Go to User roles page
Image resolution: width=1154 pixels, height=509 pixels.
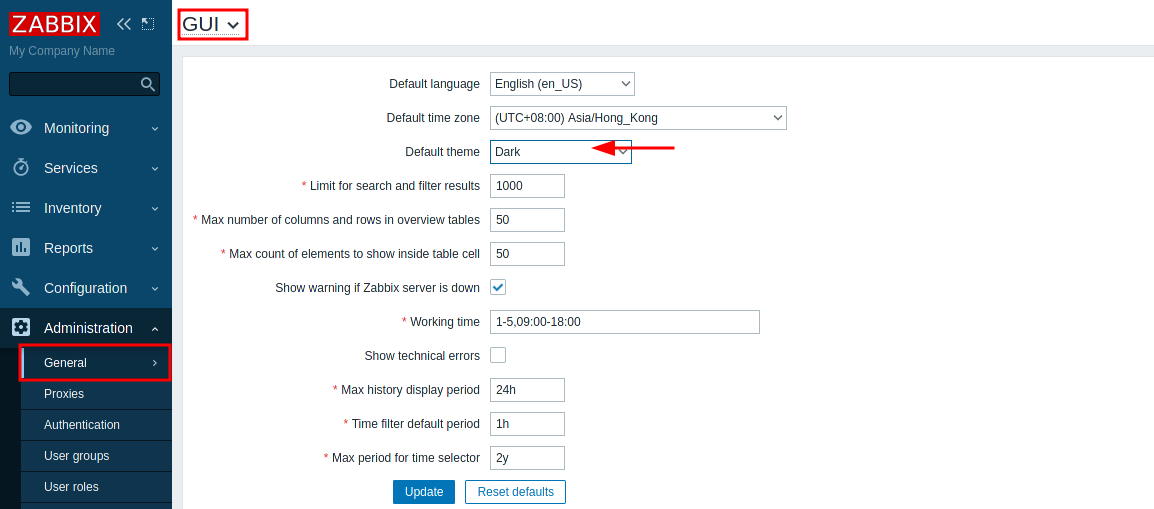pyautogui.click(x=96, y=486)
